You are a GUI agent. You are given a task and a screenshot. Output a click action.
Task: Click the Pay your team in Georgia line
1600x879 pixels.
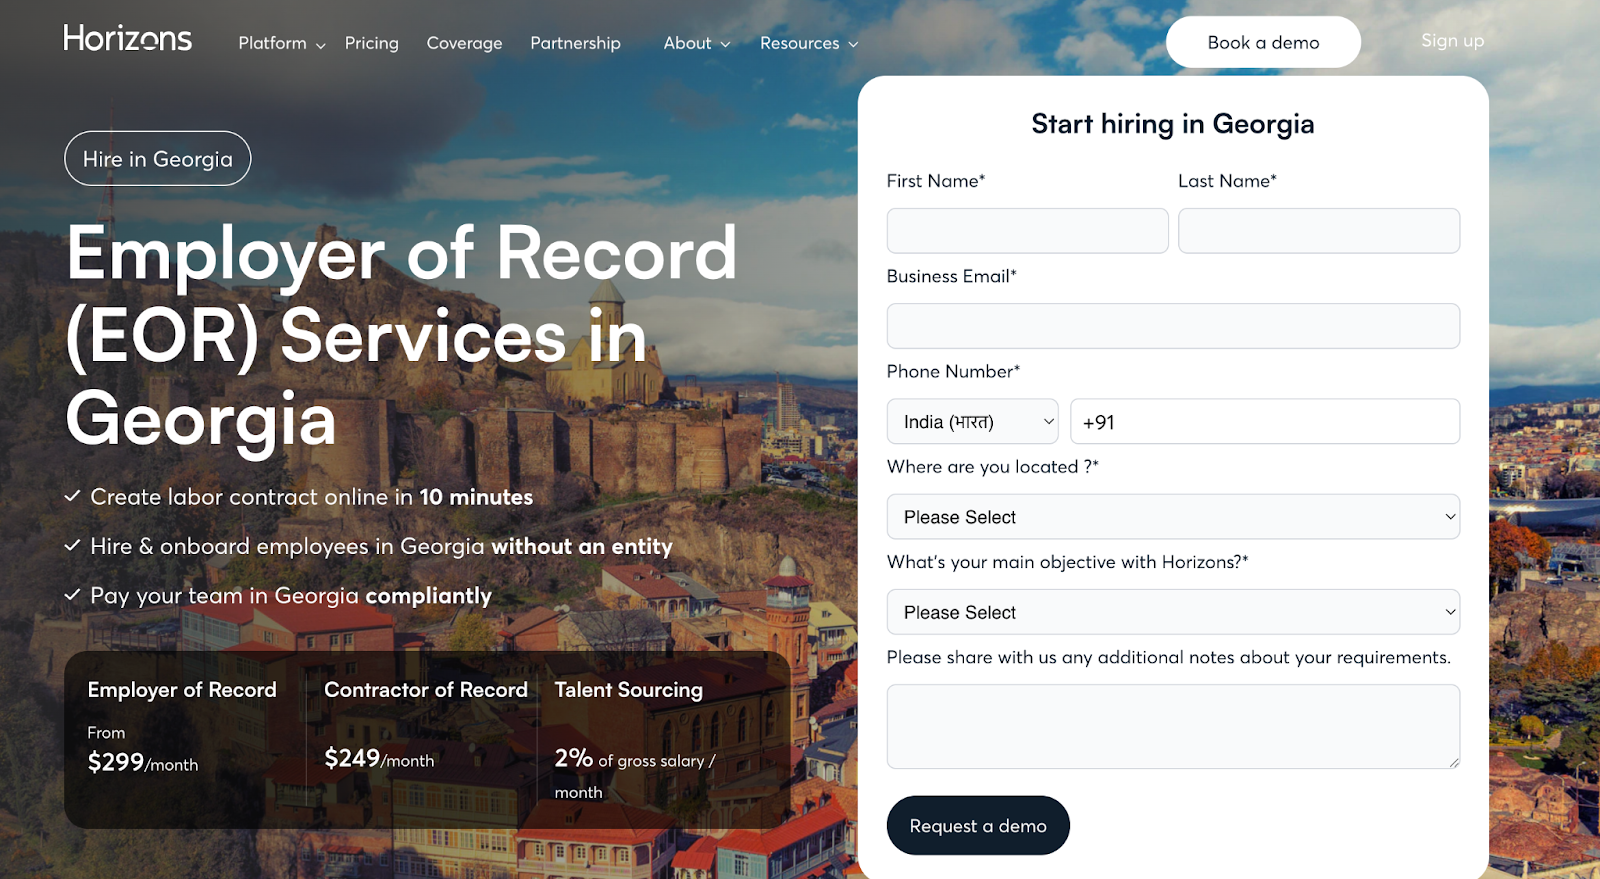coord(291,596)
